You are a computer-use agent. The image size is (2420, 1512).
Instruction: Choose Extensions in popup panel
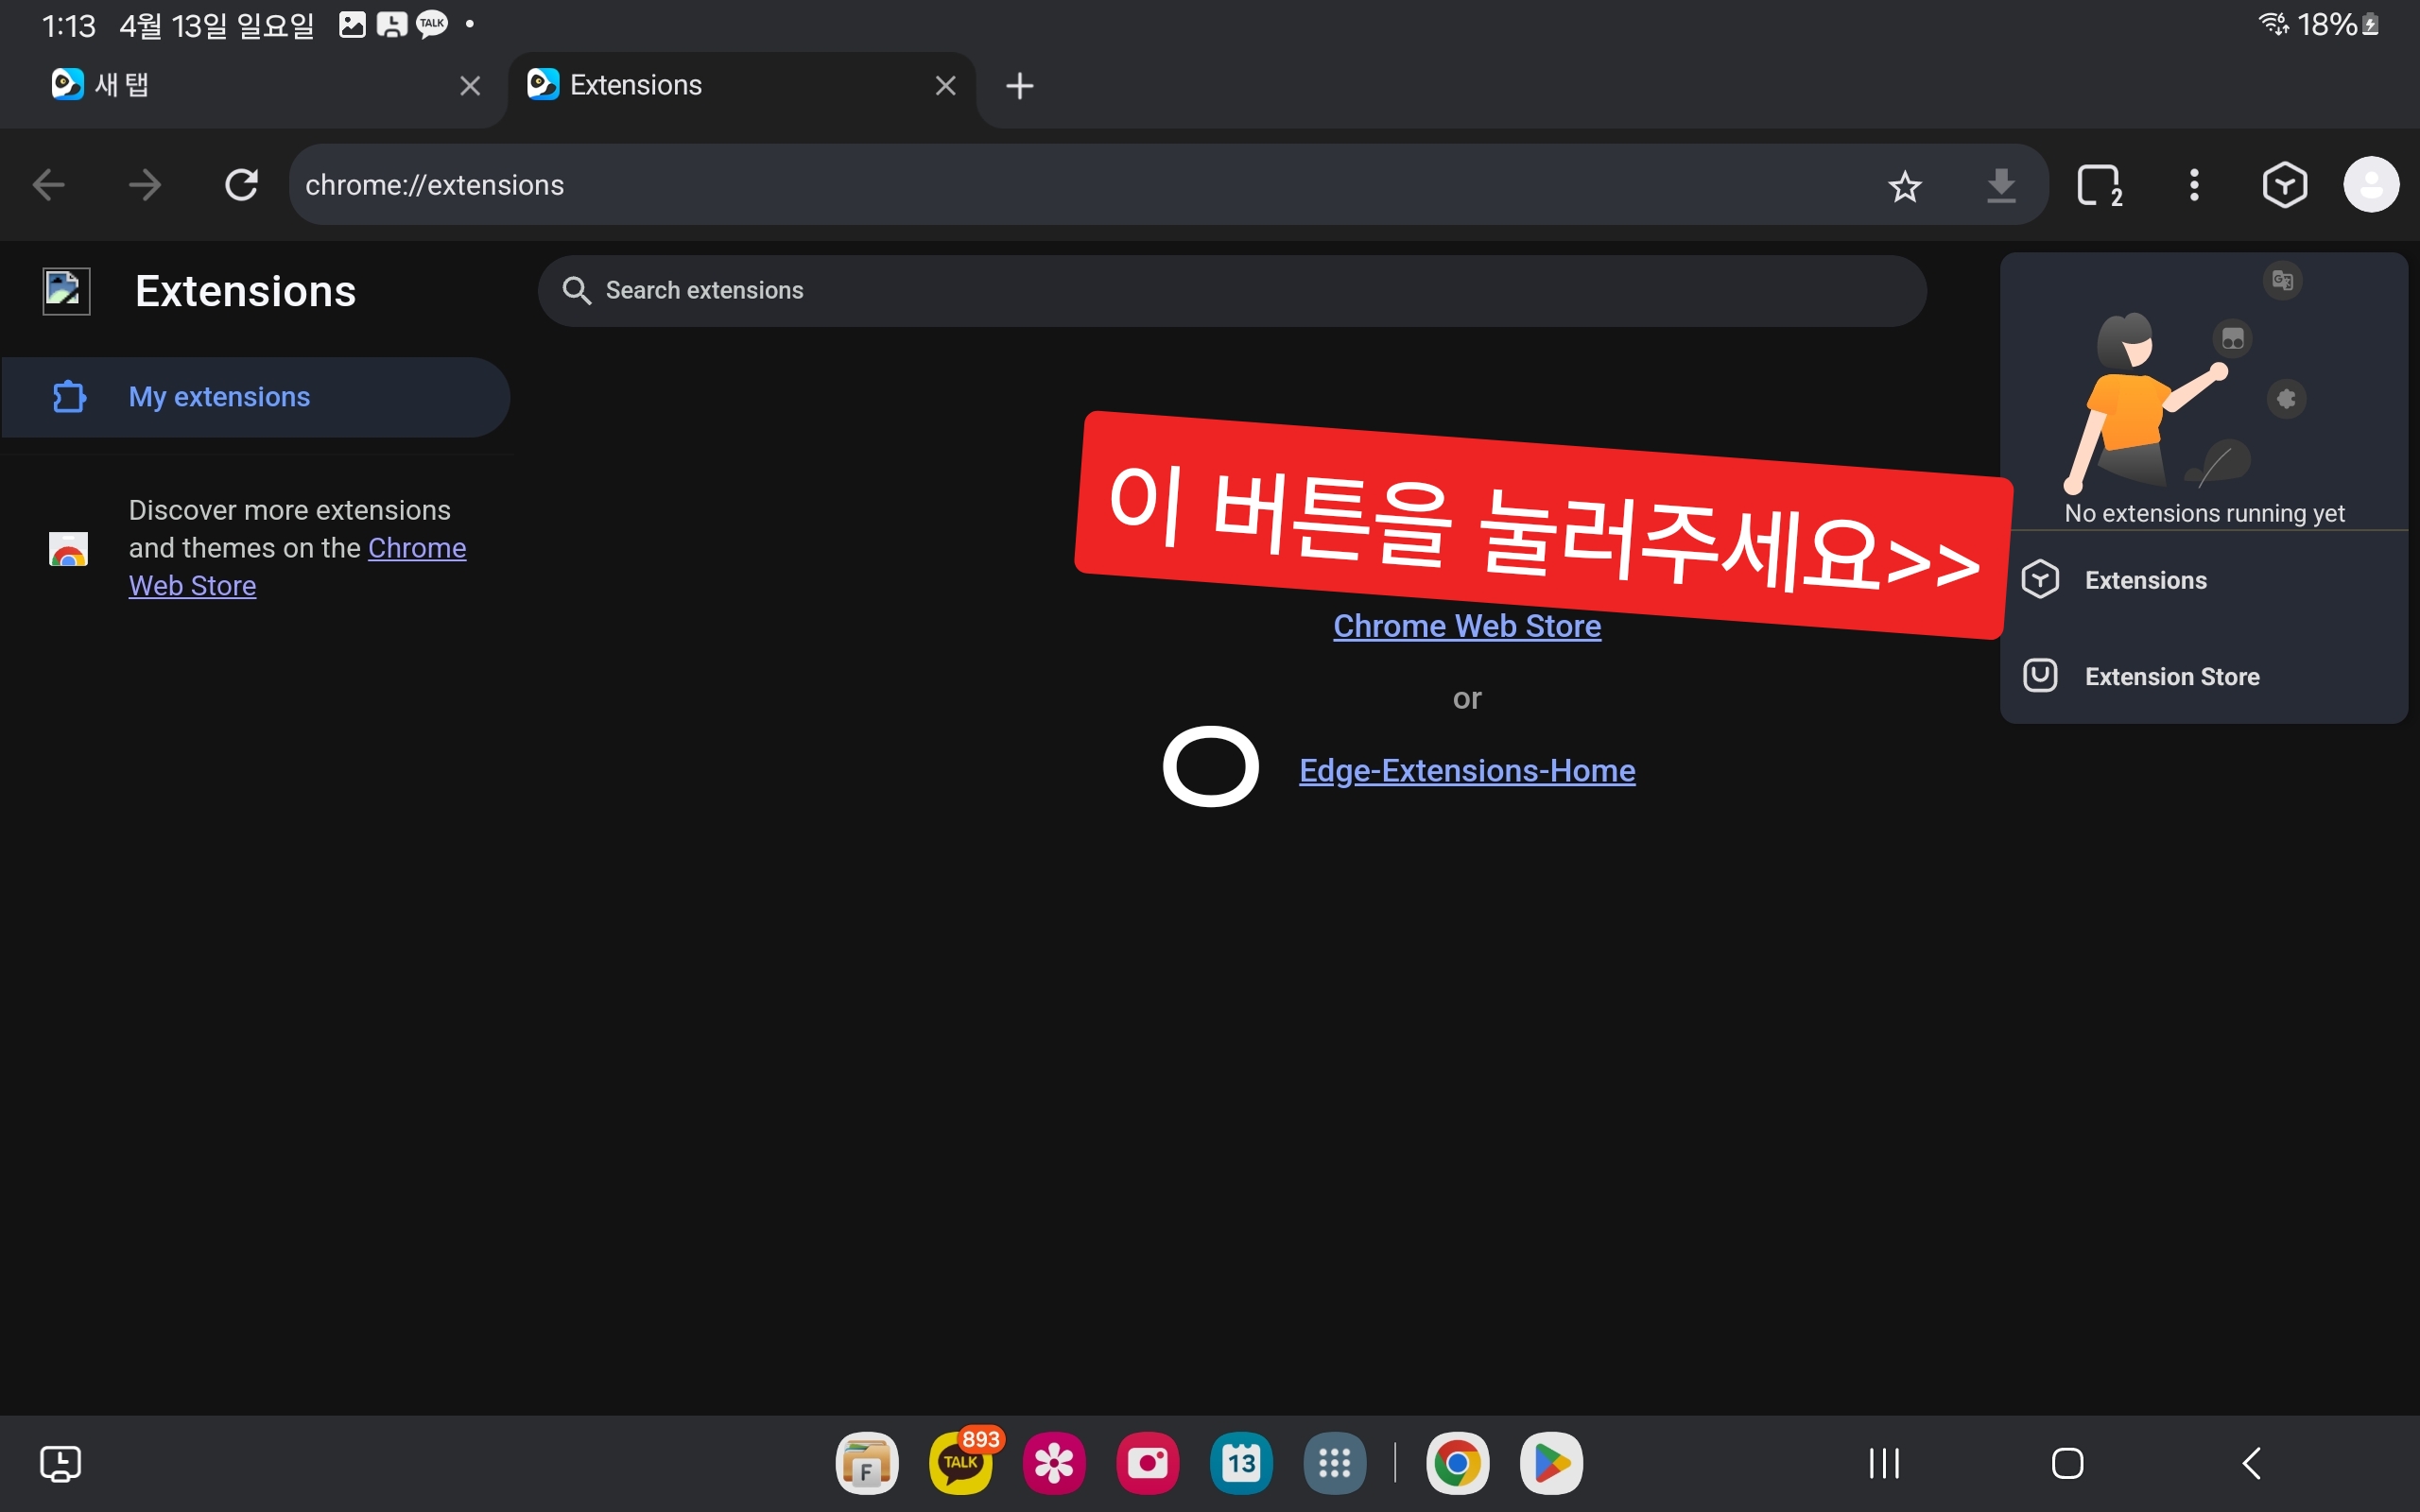tap(2145, 580)
